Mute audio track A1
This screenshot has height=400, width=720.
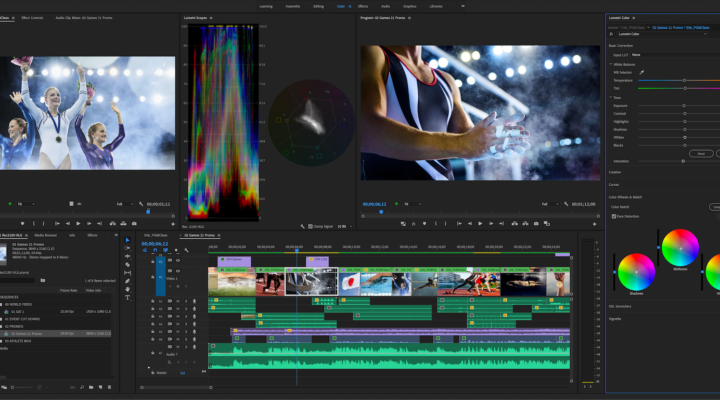click(178, 301)
